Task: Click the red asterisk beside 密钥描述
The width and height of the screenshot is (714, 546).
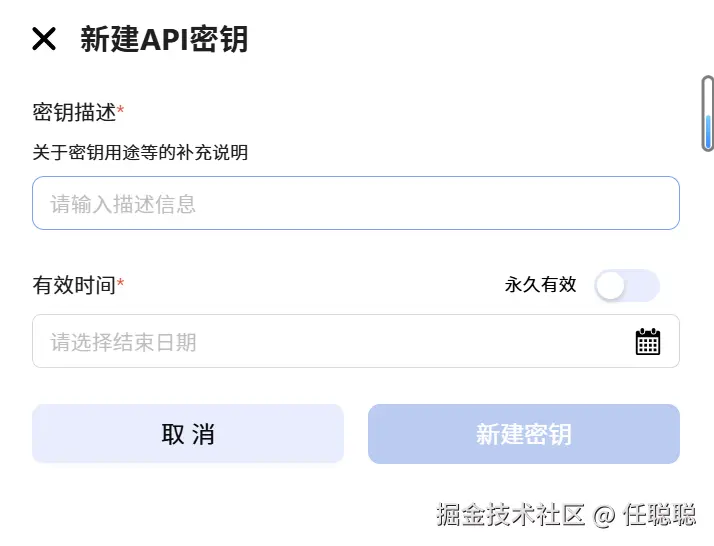Action: 121,110
